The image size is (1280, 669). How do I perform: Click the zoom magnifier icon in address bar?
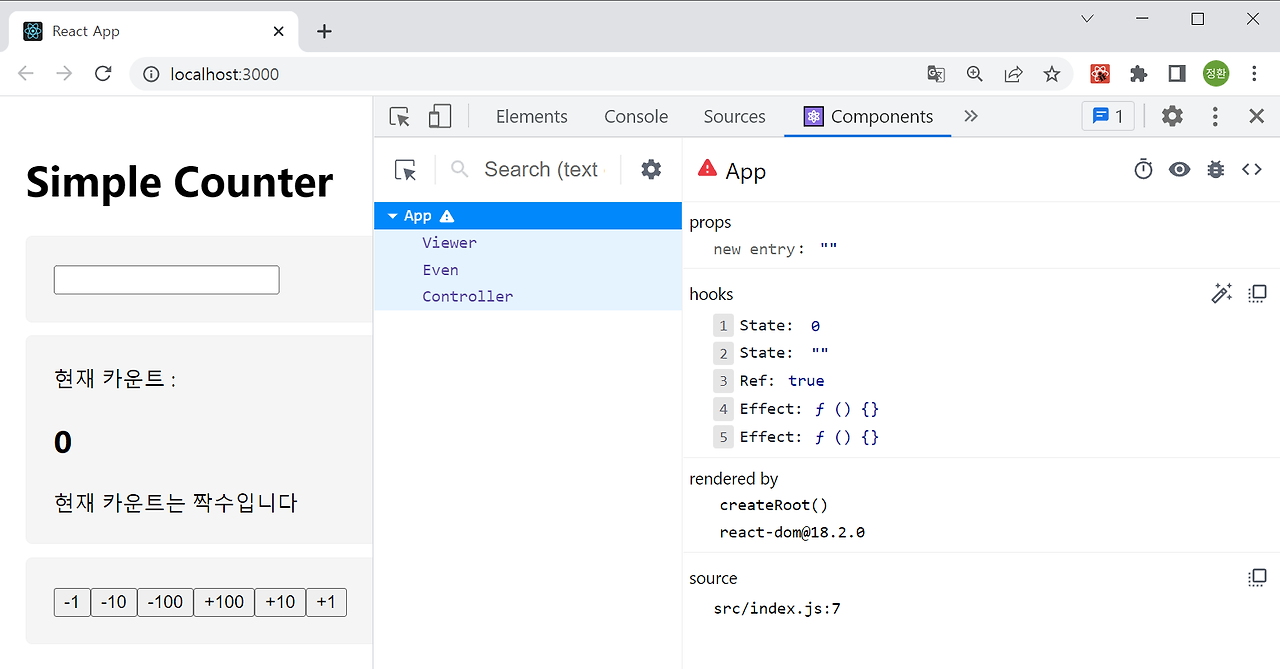click(x=975, y=74)
